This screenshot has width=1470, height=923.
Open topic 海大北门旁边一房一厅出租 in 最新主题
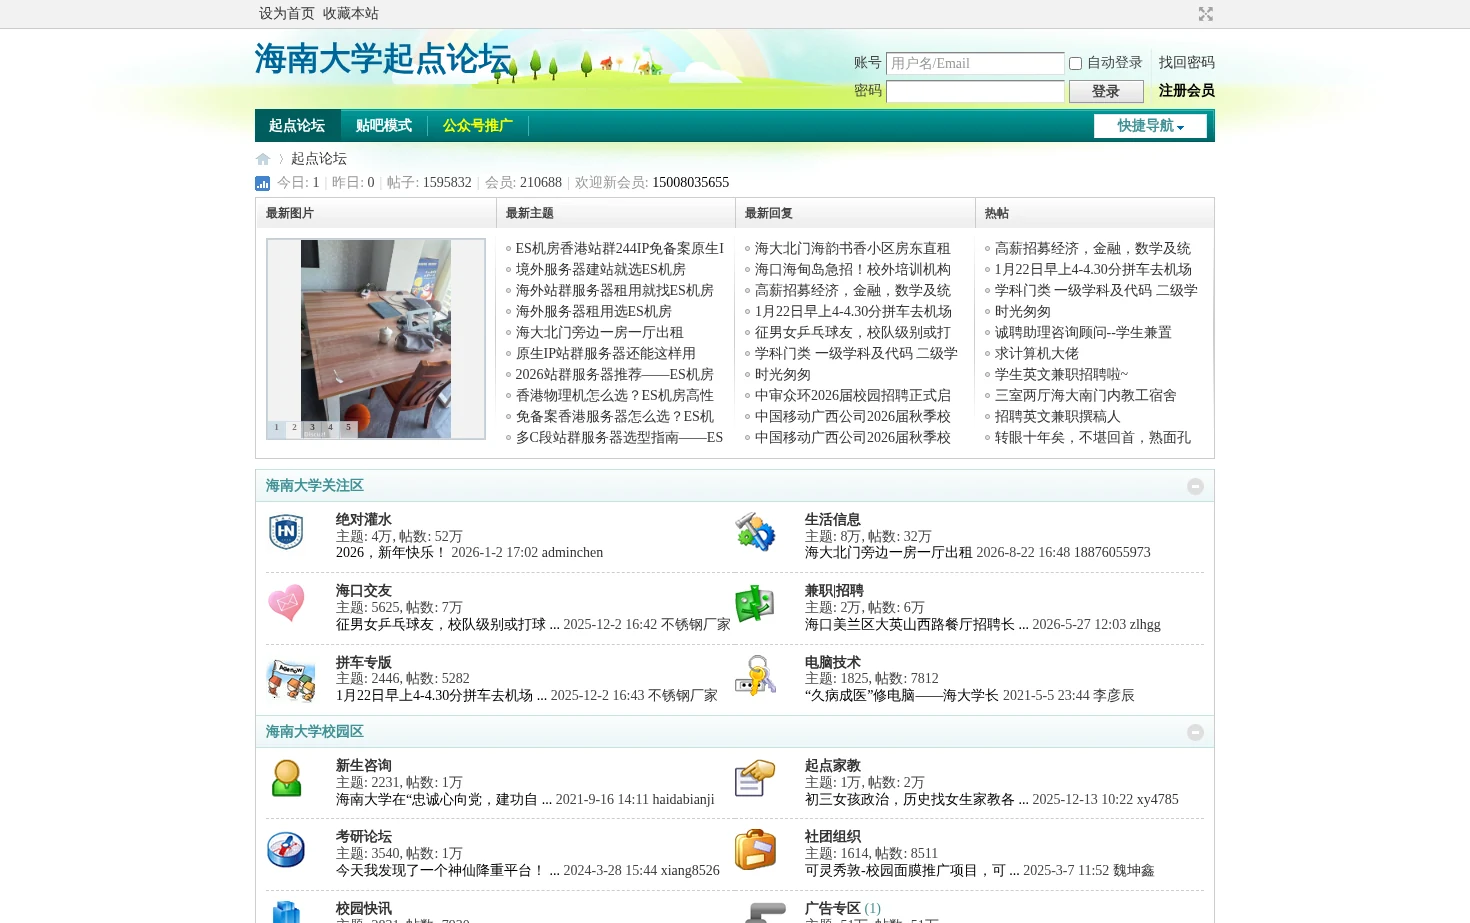[600, 332]
